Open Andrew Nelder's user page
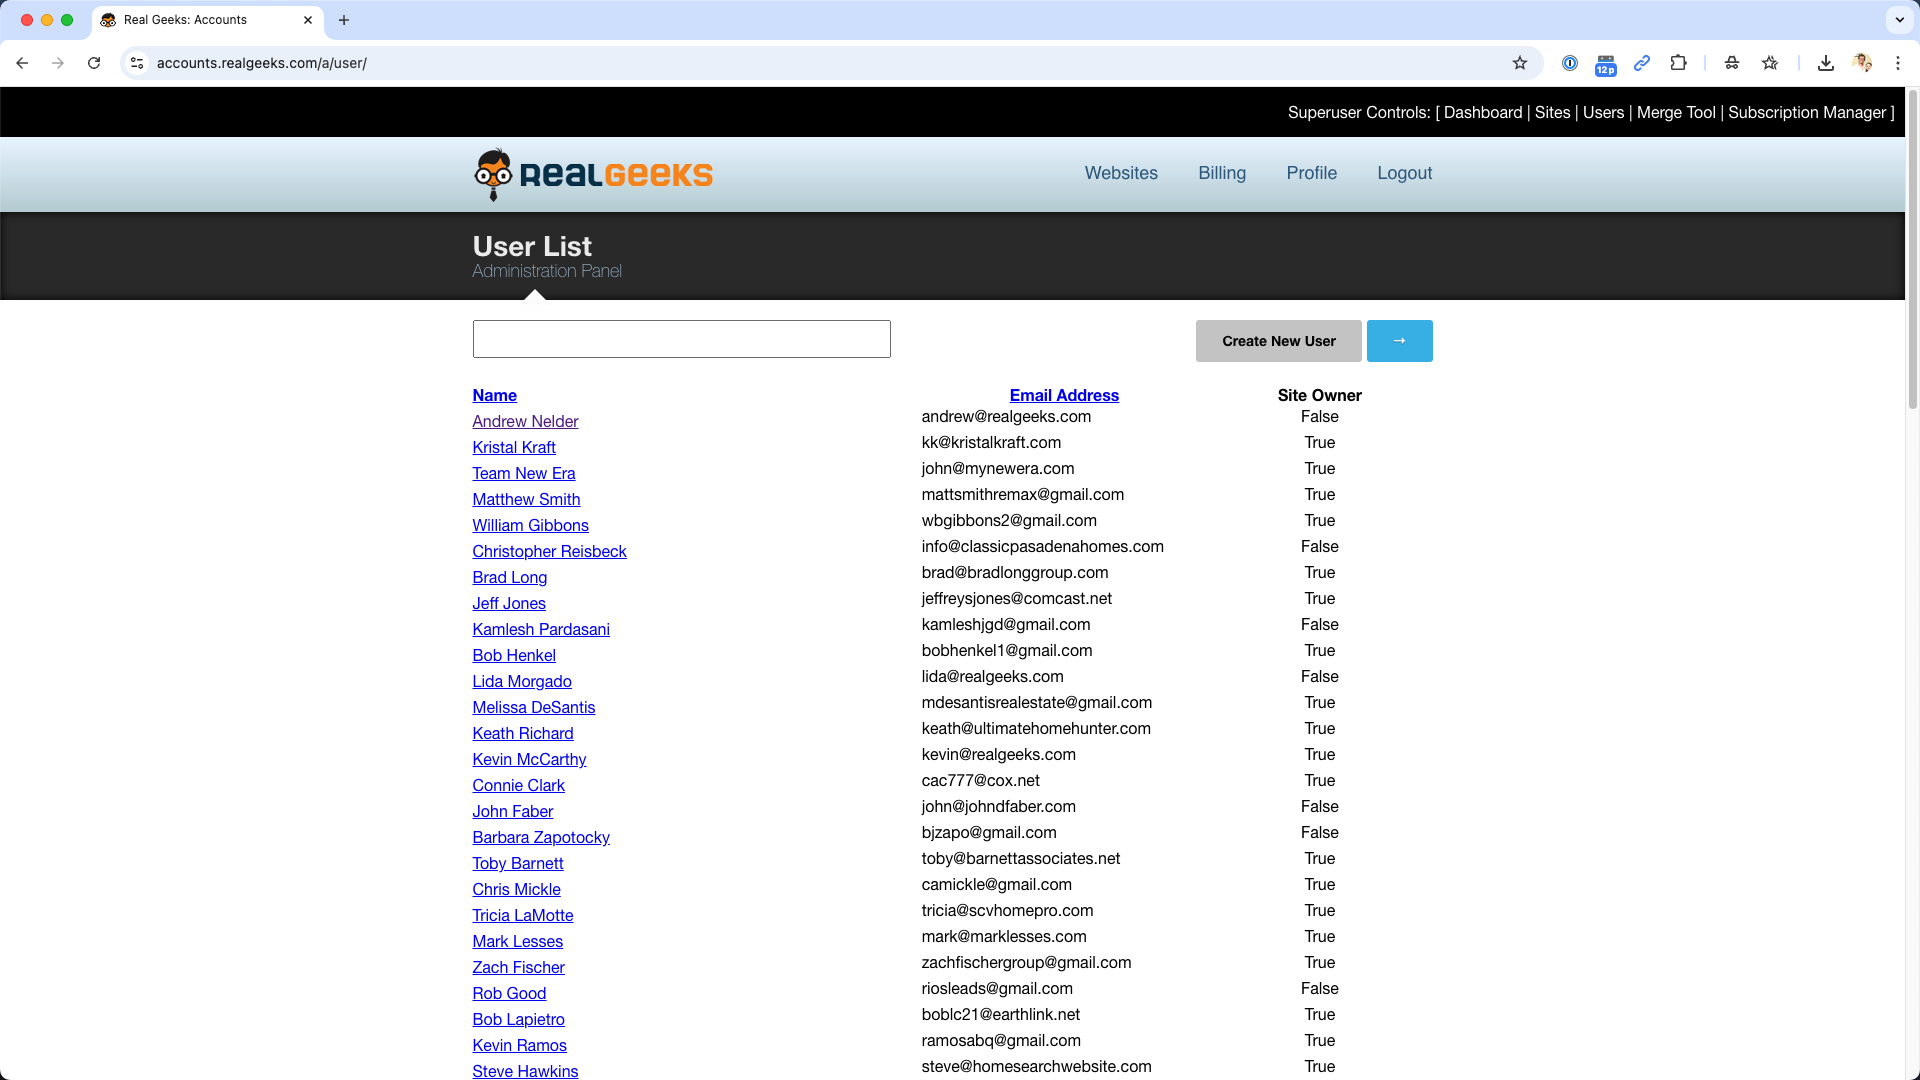 [525, 422]
